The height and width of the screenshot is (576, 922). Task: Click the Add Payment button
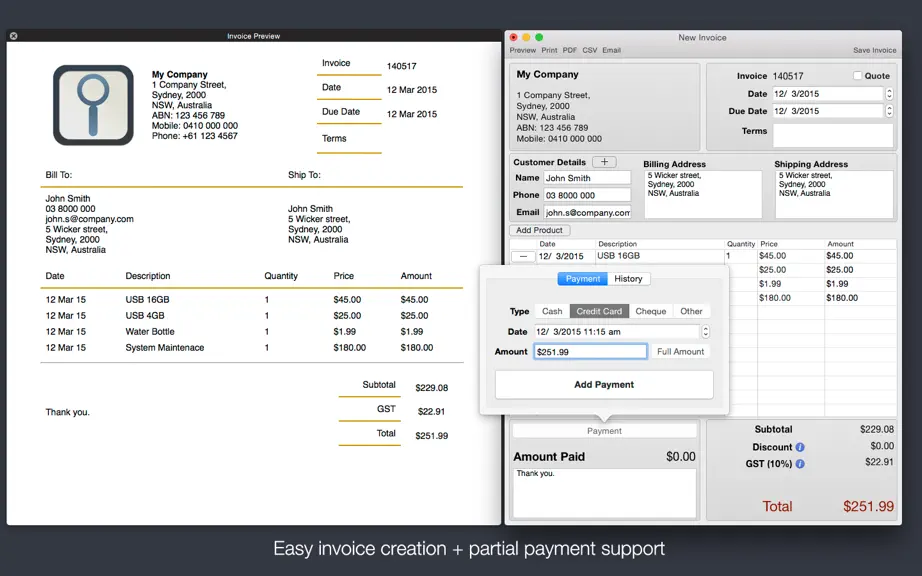(x=604, y=384)
